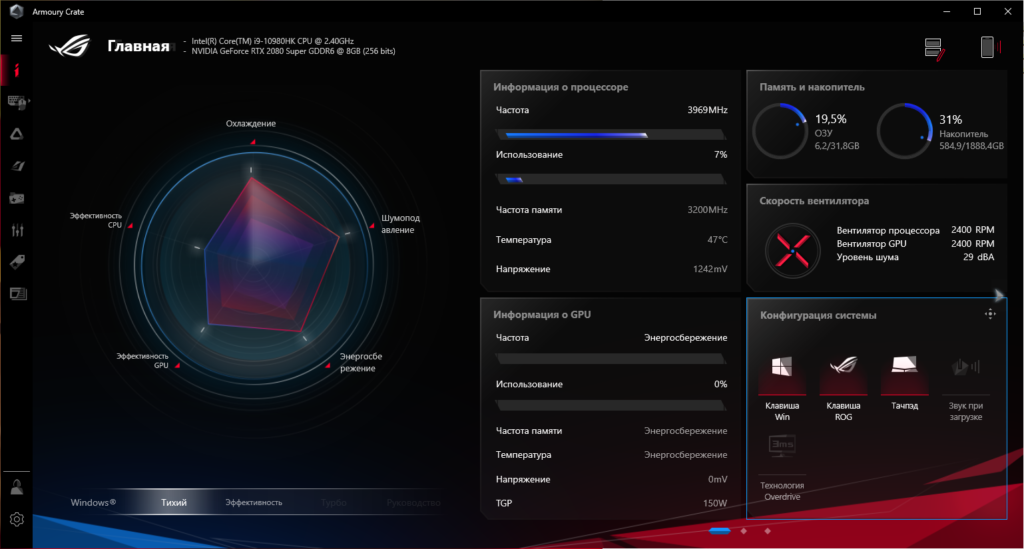The image size is (1024, 549).
Task: Toggle Звук при загрузке setting
Action: 965,387
